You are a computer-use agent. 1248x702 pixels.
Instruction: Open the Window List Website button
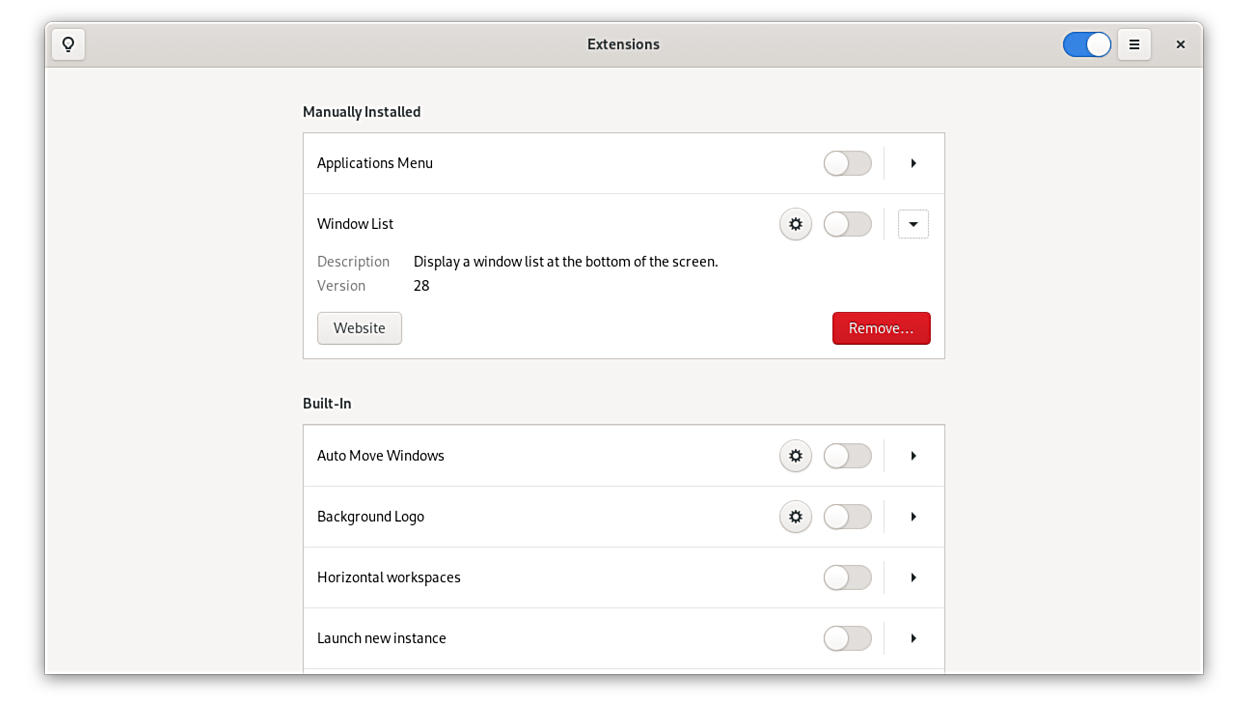[359, 328]
